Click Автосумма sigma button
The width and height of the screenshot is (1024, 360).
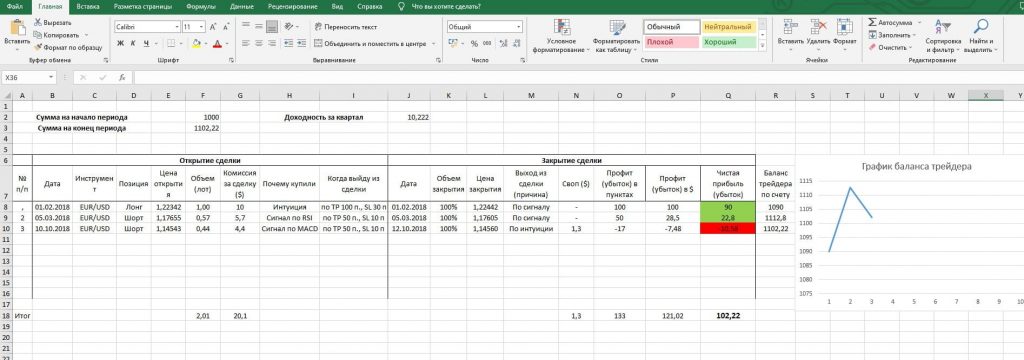click(890, 22)
